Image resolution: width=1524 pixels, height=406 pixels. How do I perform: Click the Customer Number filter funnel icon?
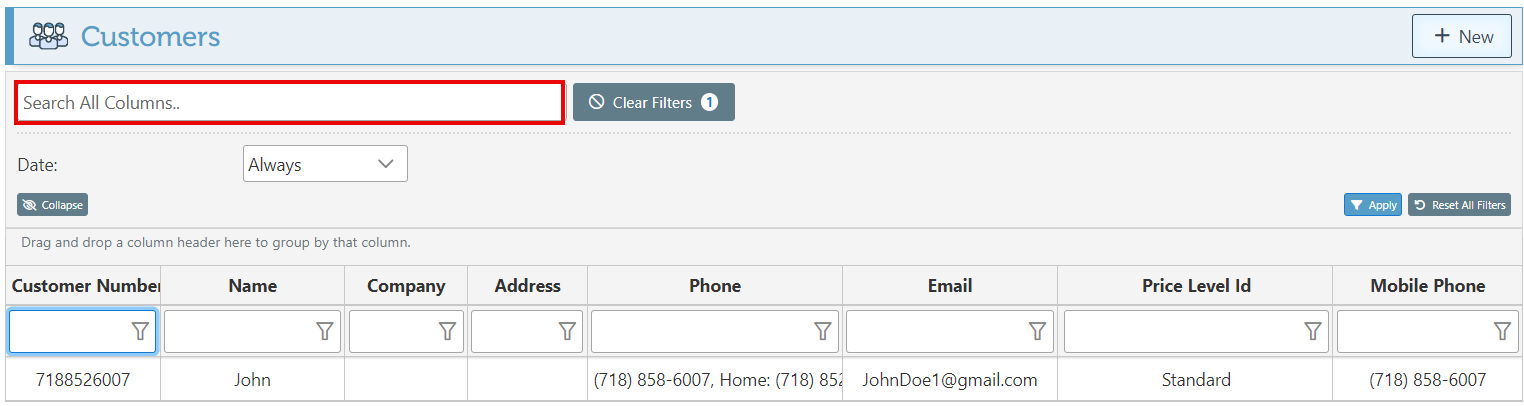[x=141, y=331]
